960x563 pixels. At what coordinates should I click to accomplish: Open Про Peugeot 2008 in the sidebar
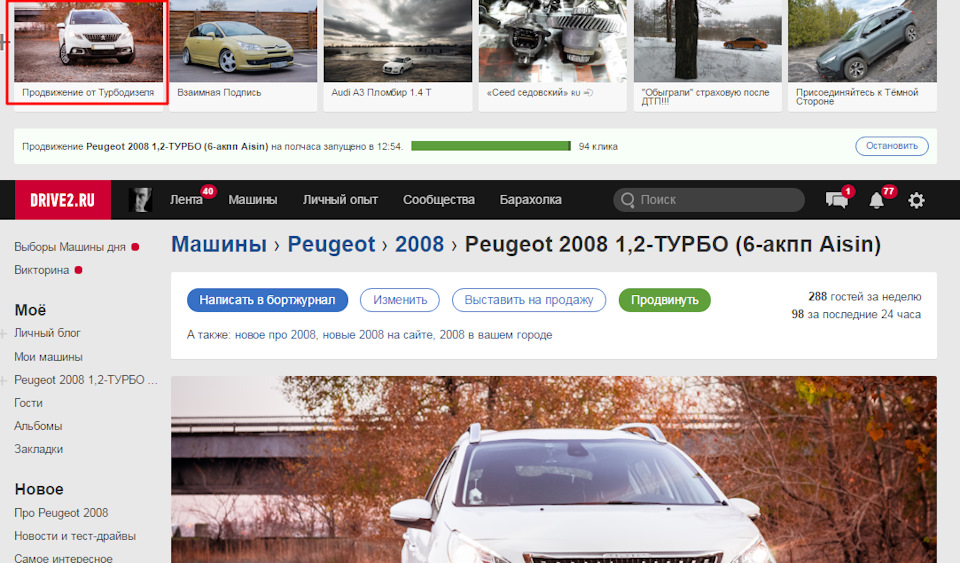coord(61,513)
